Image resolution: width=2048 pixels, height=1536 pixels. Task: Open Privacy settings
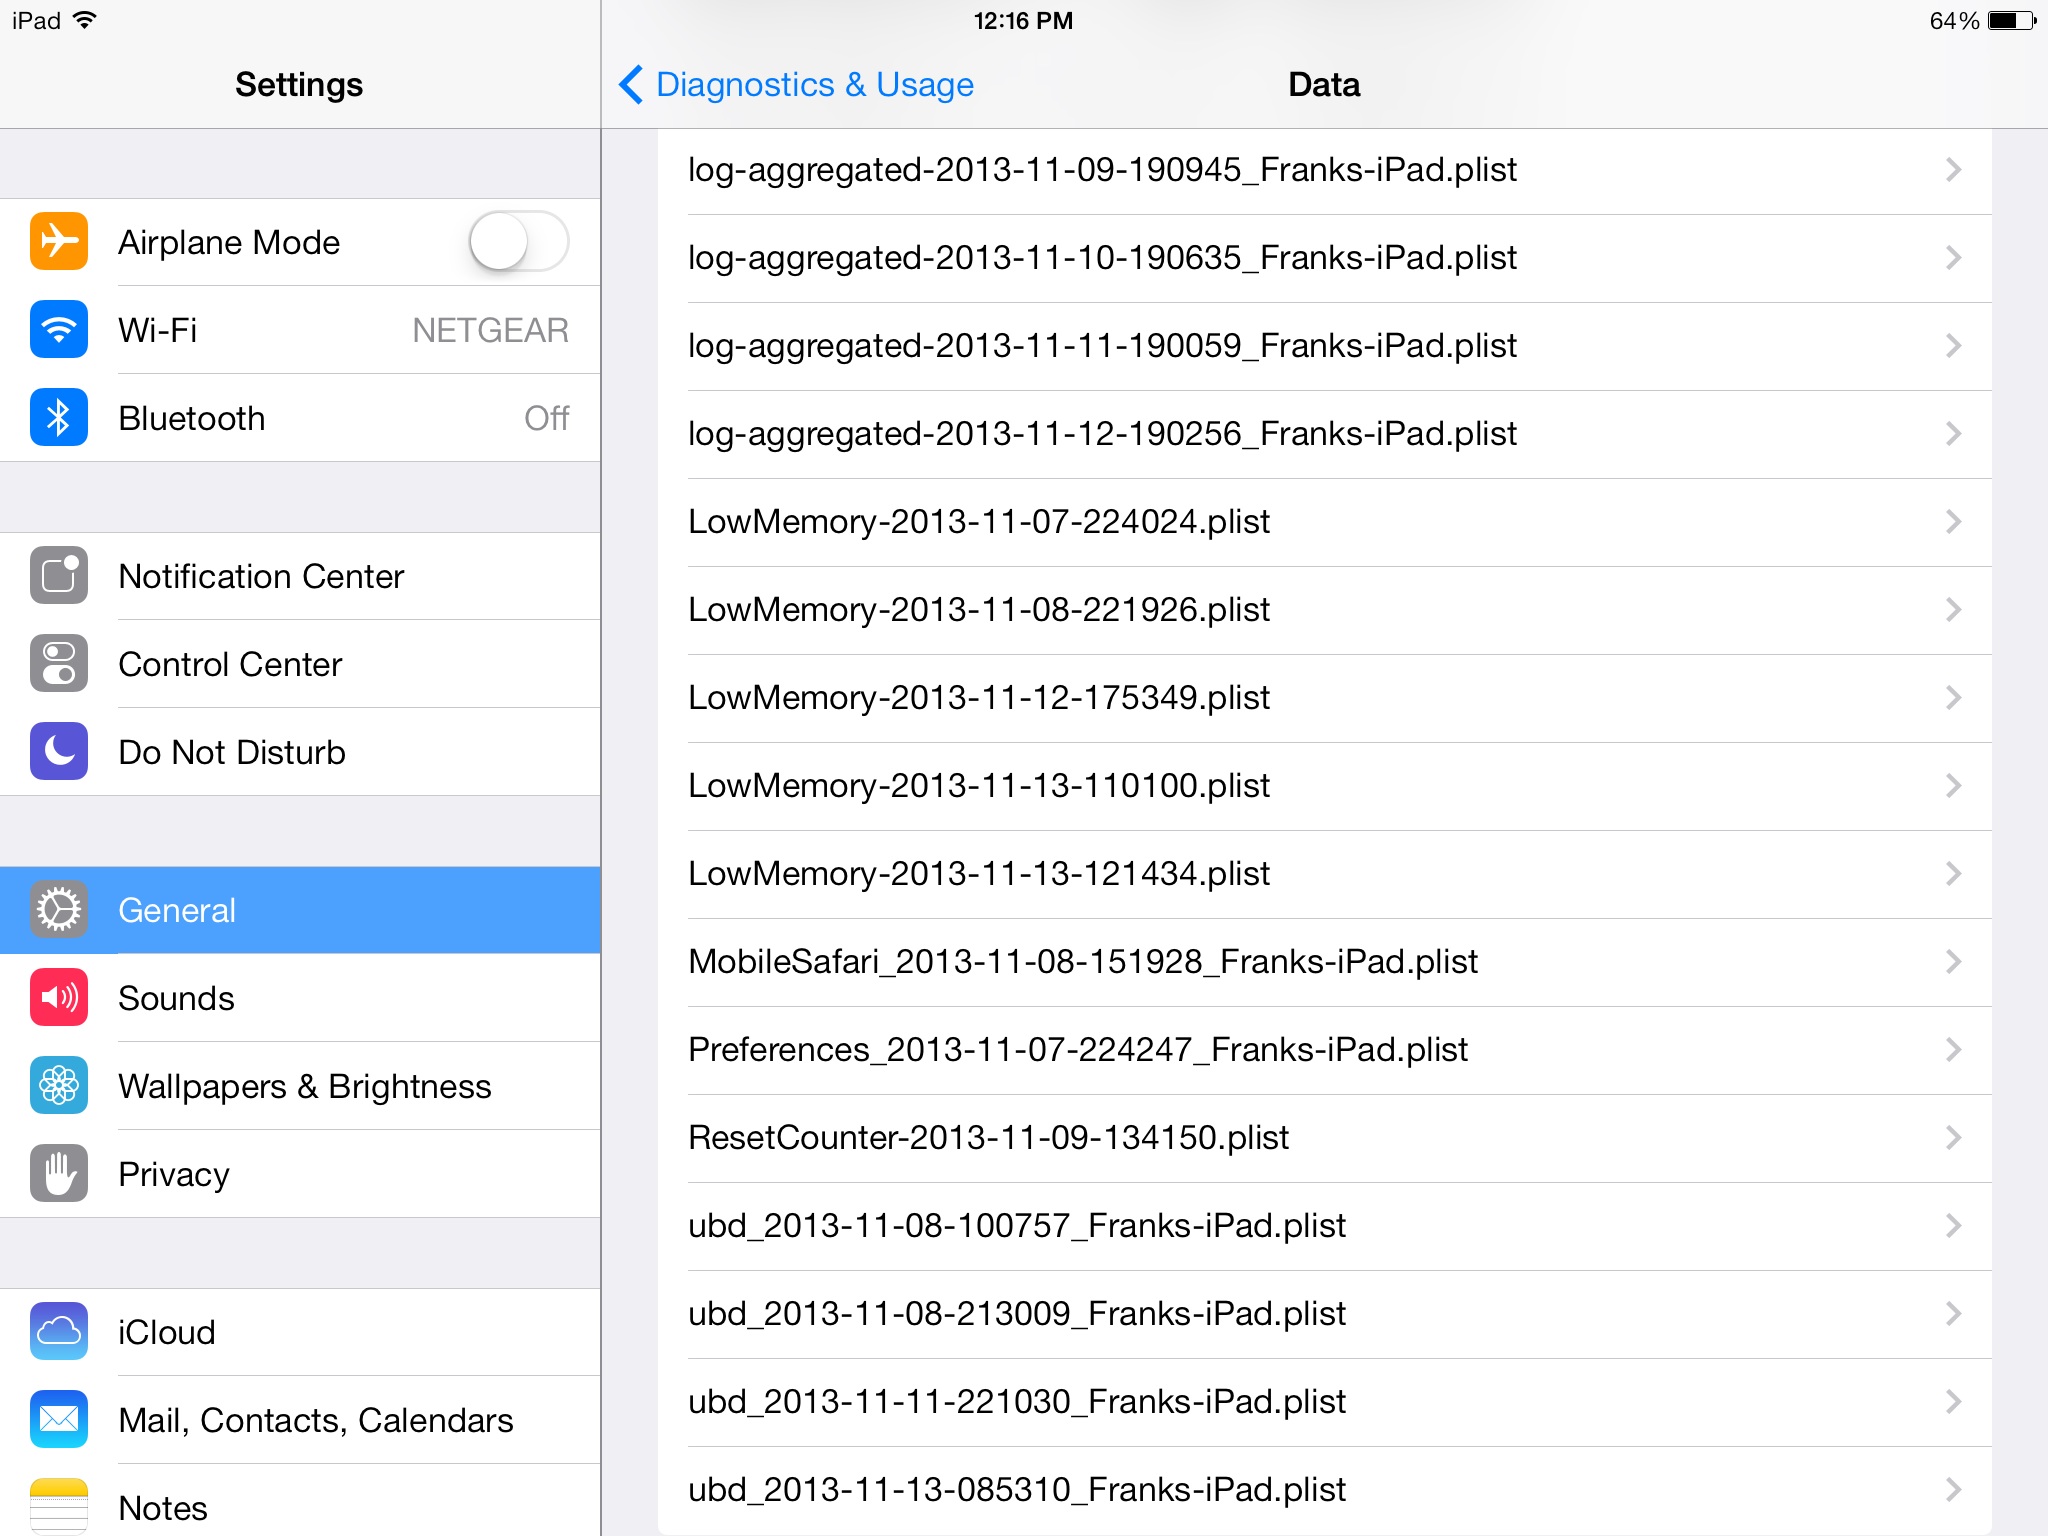tap(300, 1174)
